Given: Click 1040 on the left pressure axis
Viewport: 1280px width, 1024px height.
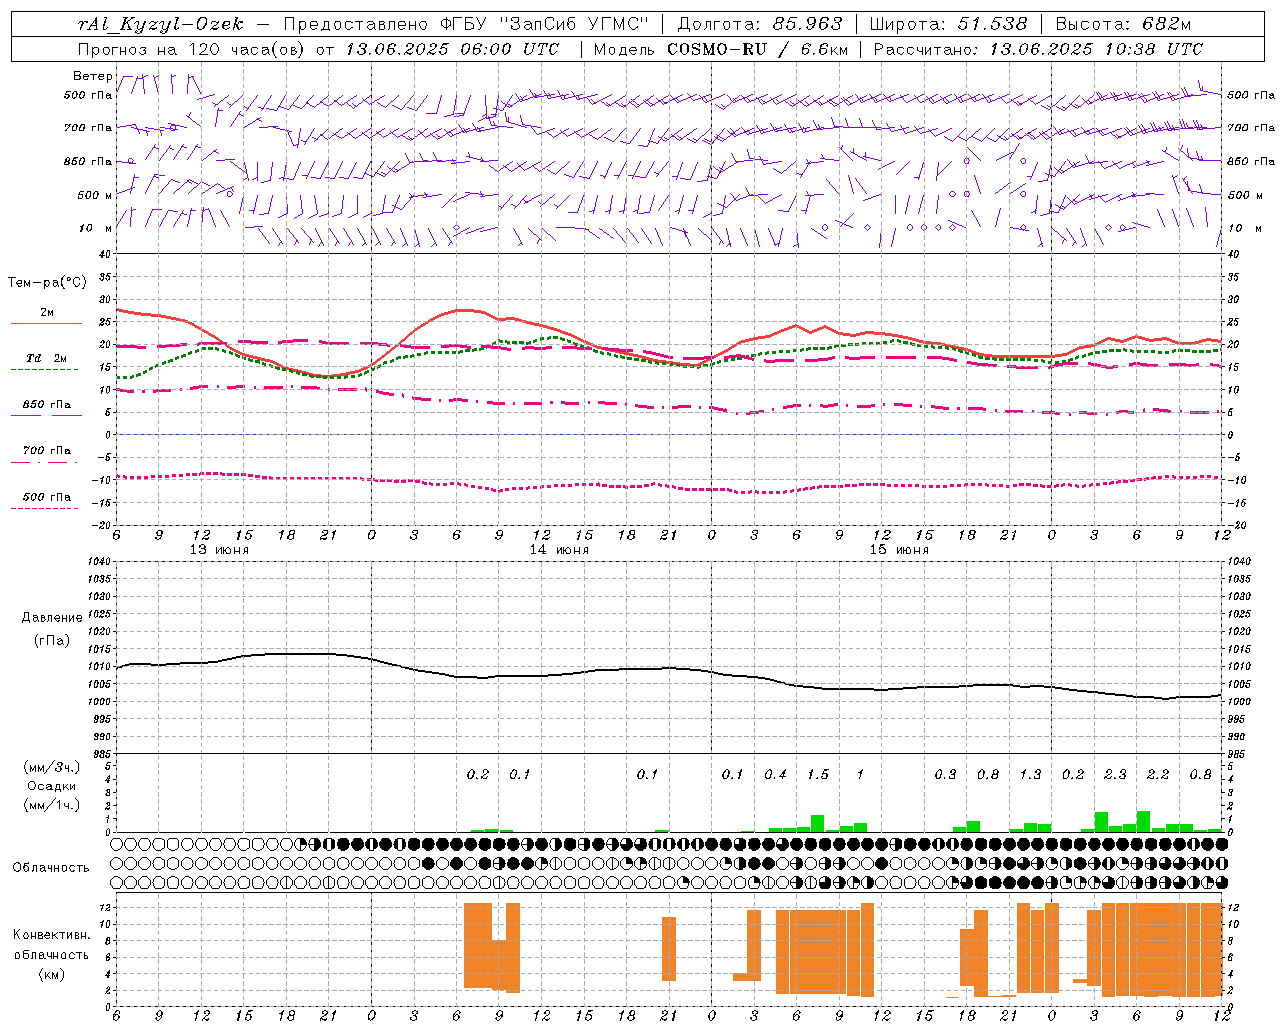Looking at the screenshot, I should click(x=101, y=561).
